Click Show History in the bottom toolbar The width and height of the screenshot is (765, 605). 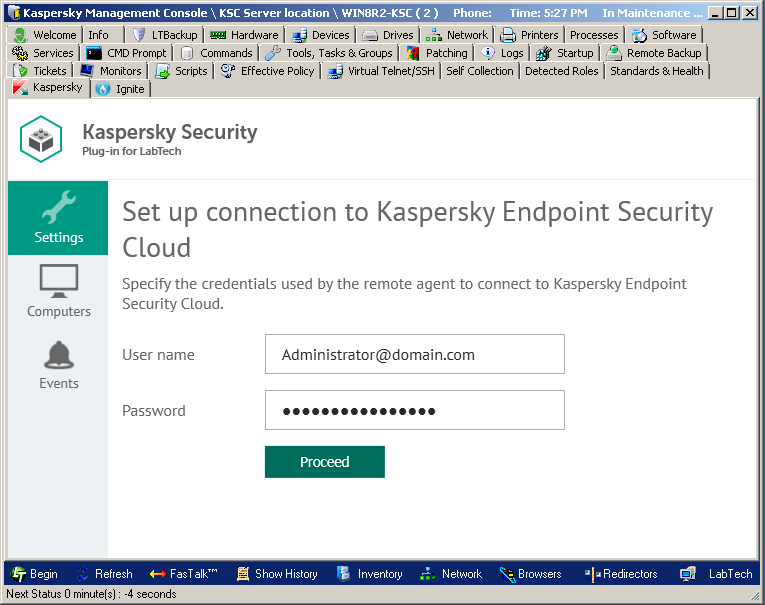click(x=277, y=574)
